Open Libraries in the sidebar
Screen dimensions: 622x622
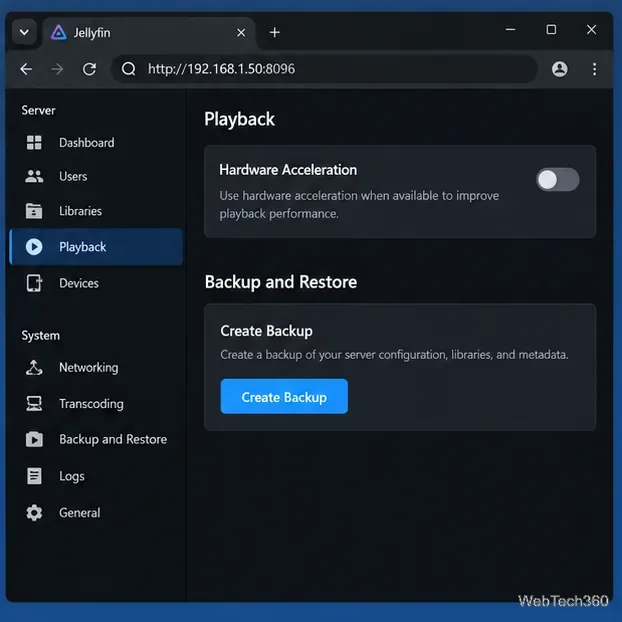[96, 211]
